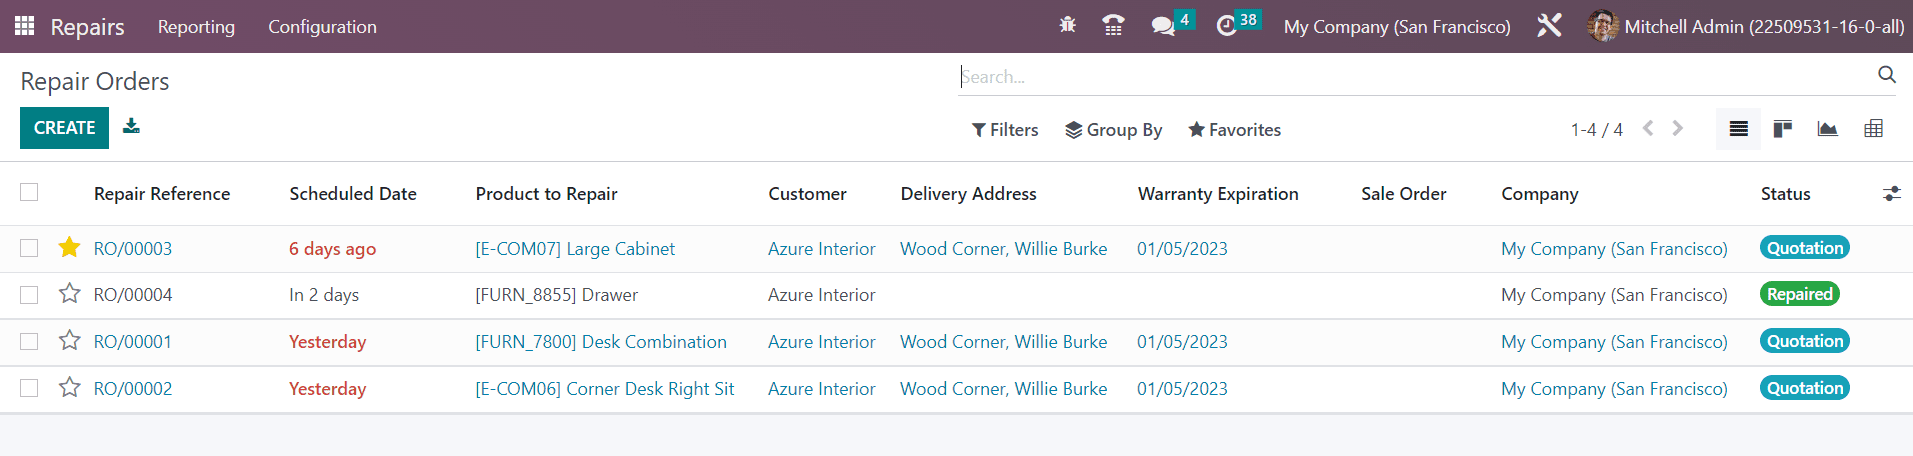Image resolution: width=1913 pixels, height=456 pixels.
Task: Open the VoIP phone icon
Action: pyautogui.click(x=1113, y=26)
